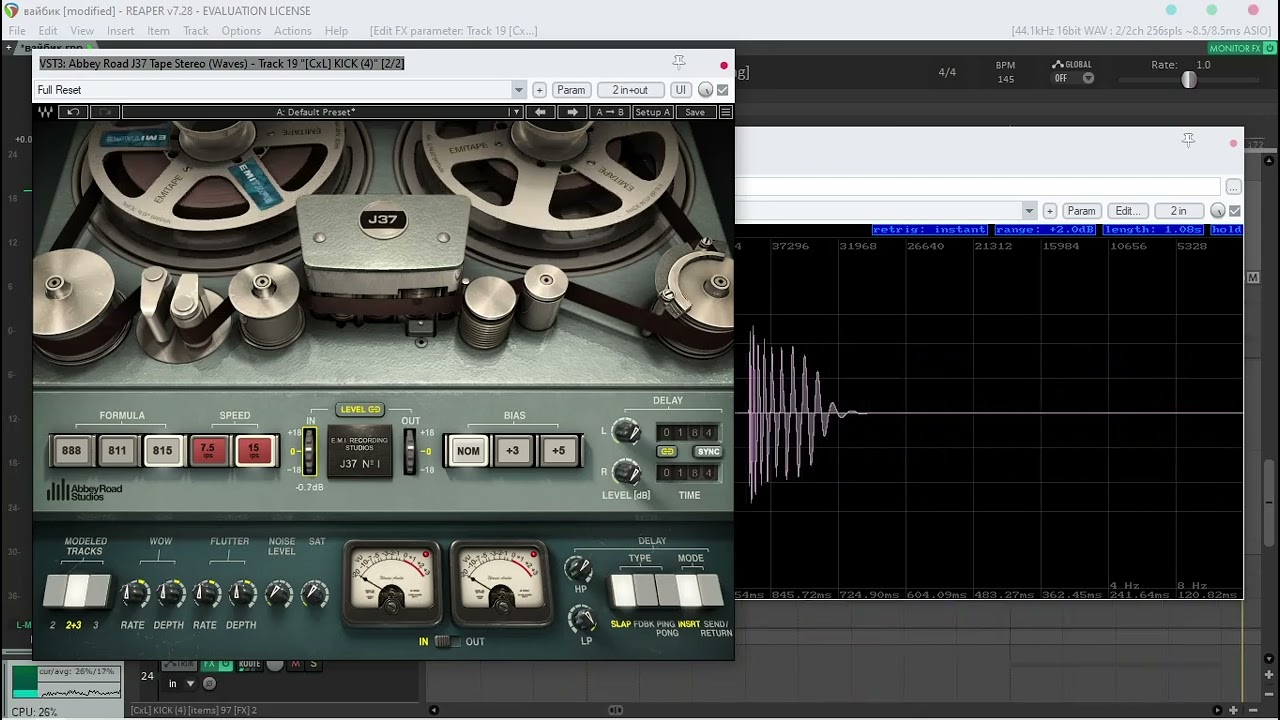The width and height of the screenshot is (1280, 720).
Task: Click the track 24 phase invert icon
Action: pyautogui.click(x=209, y=684)
